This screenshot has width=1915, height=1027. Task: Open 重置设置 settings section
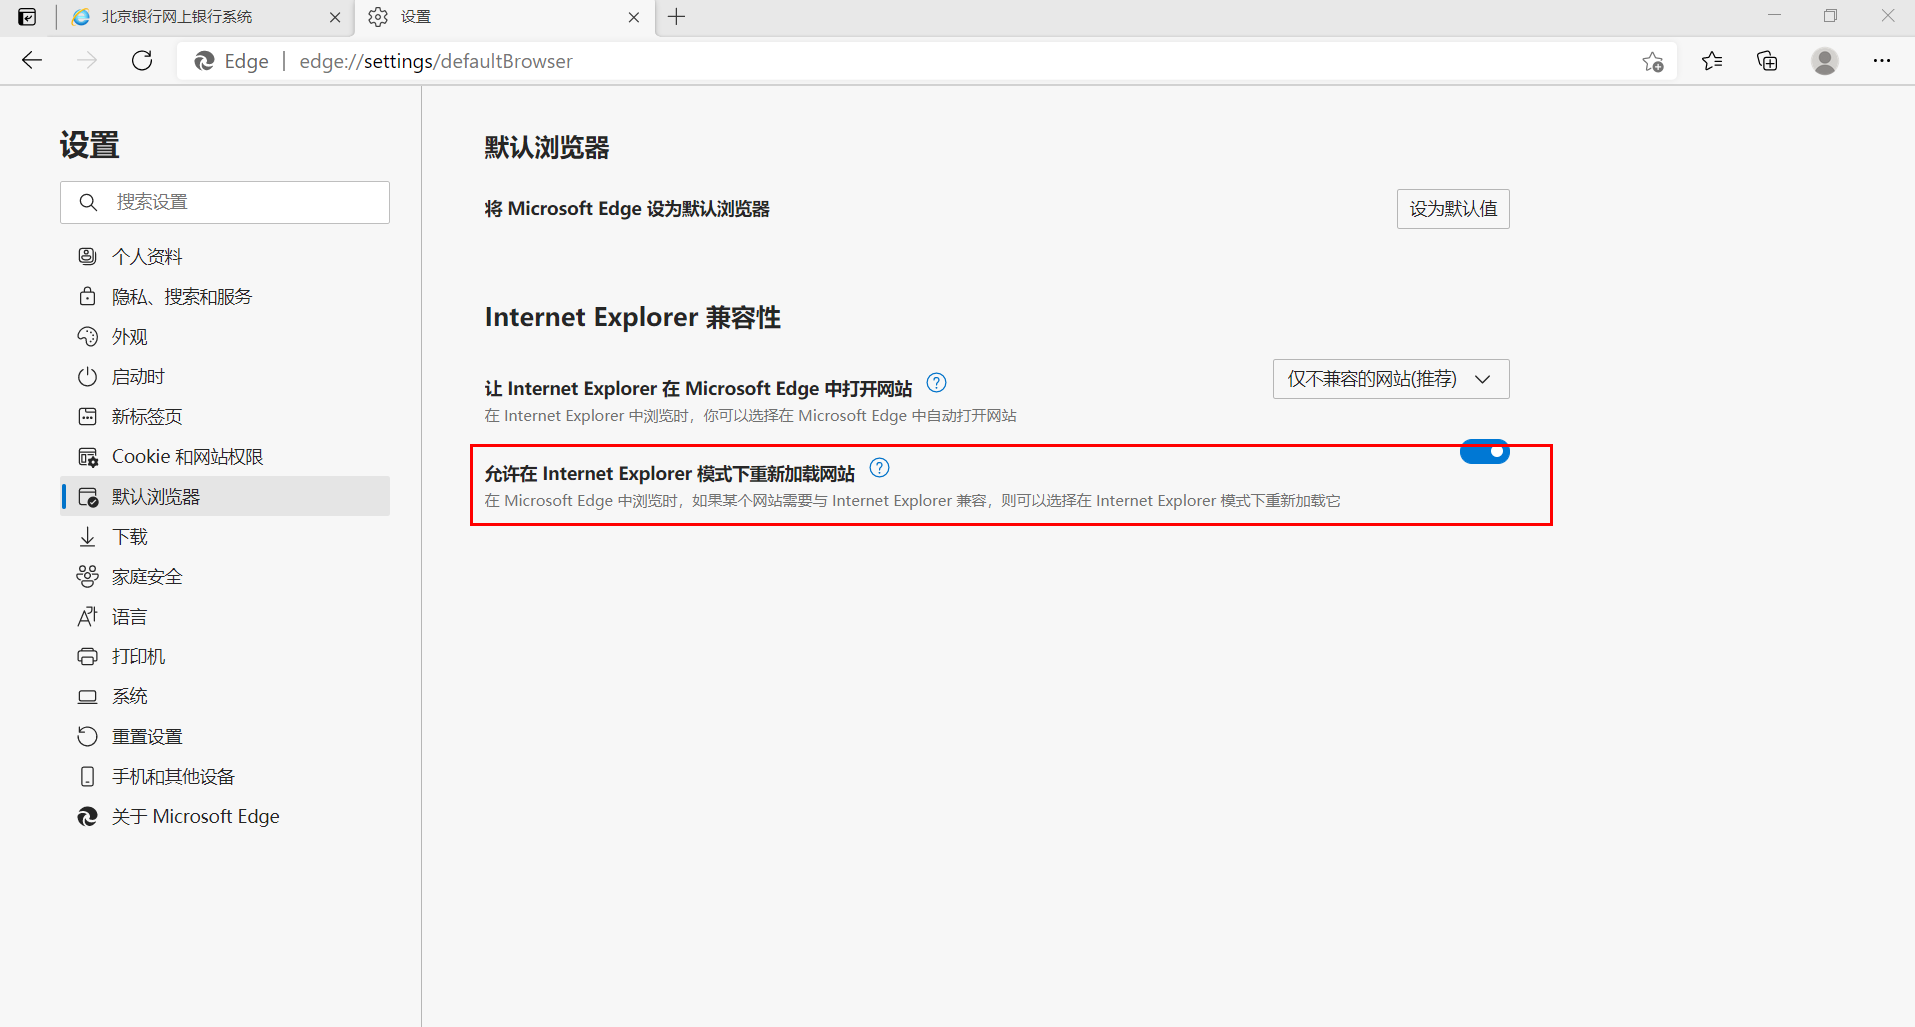[x=225, y=737]
